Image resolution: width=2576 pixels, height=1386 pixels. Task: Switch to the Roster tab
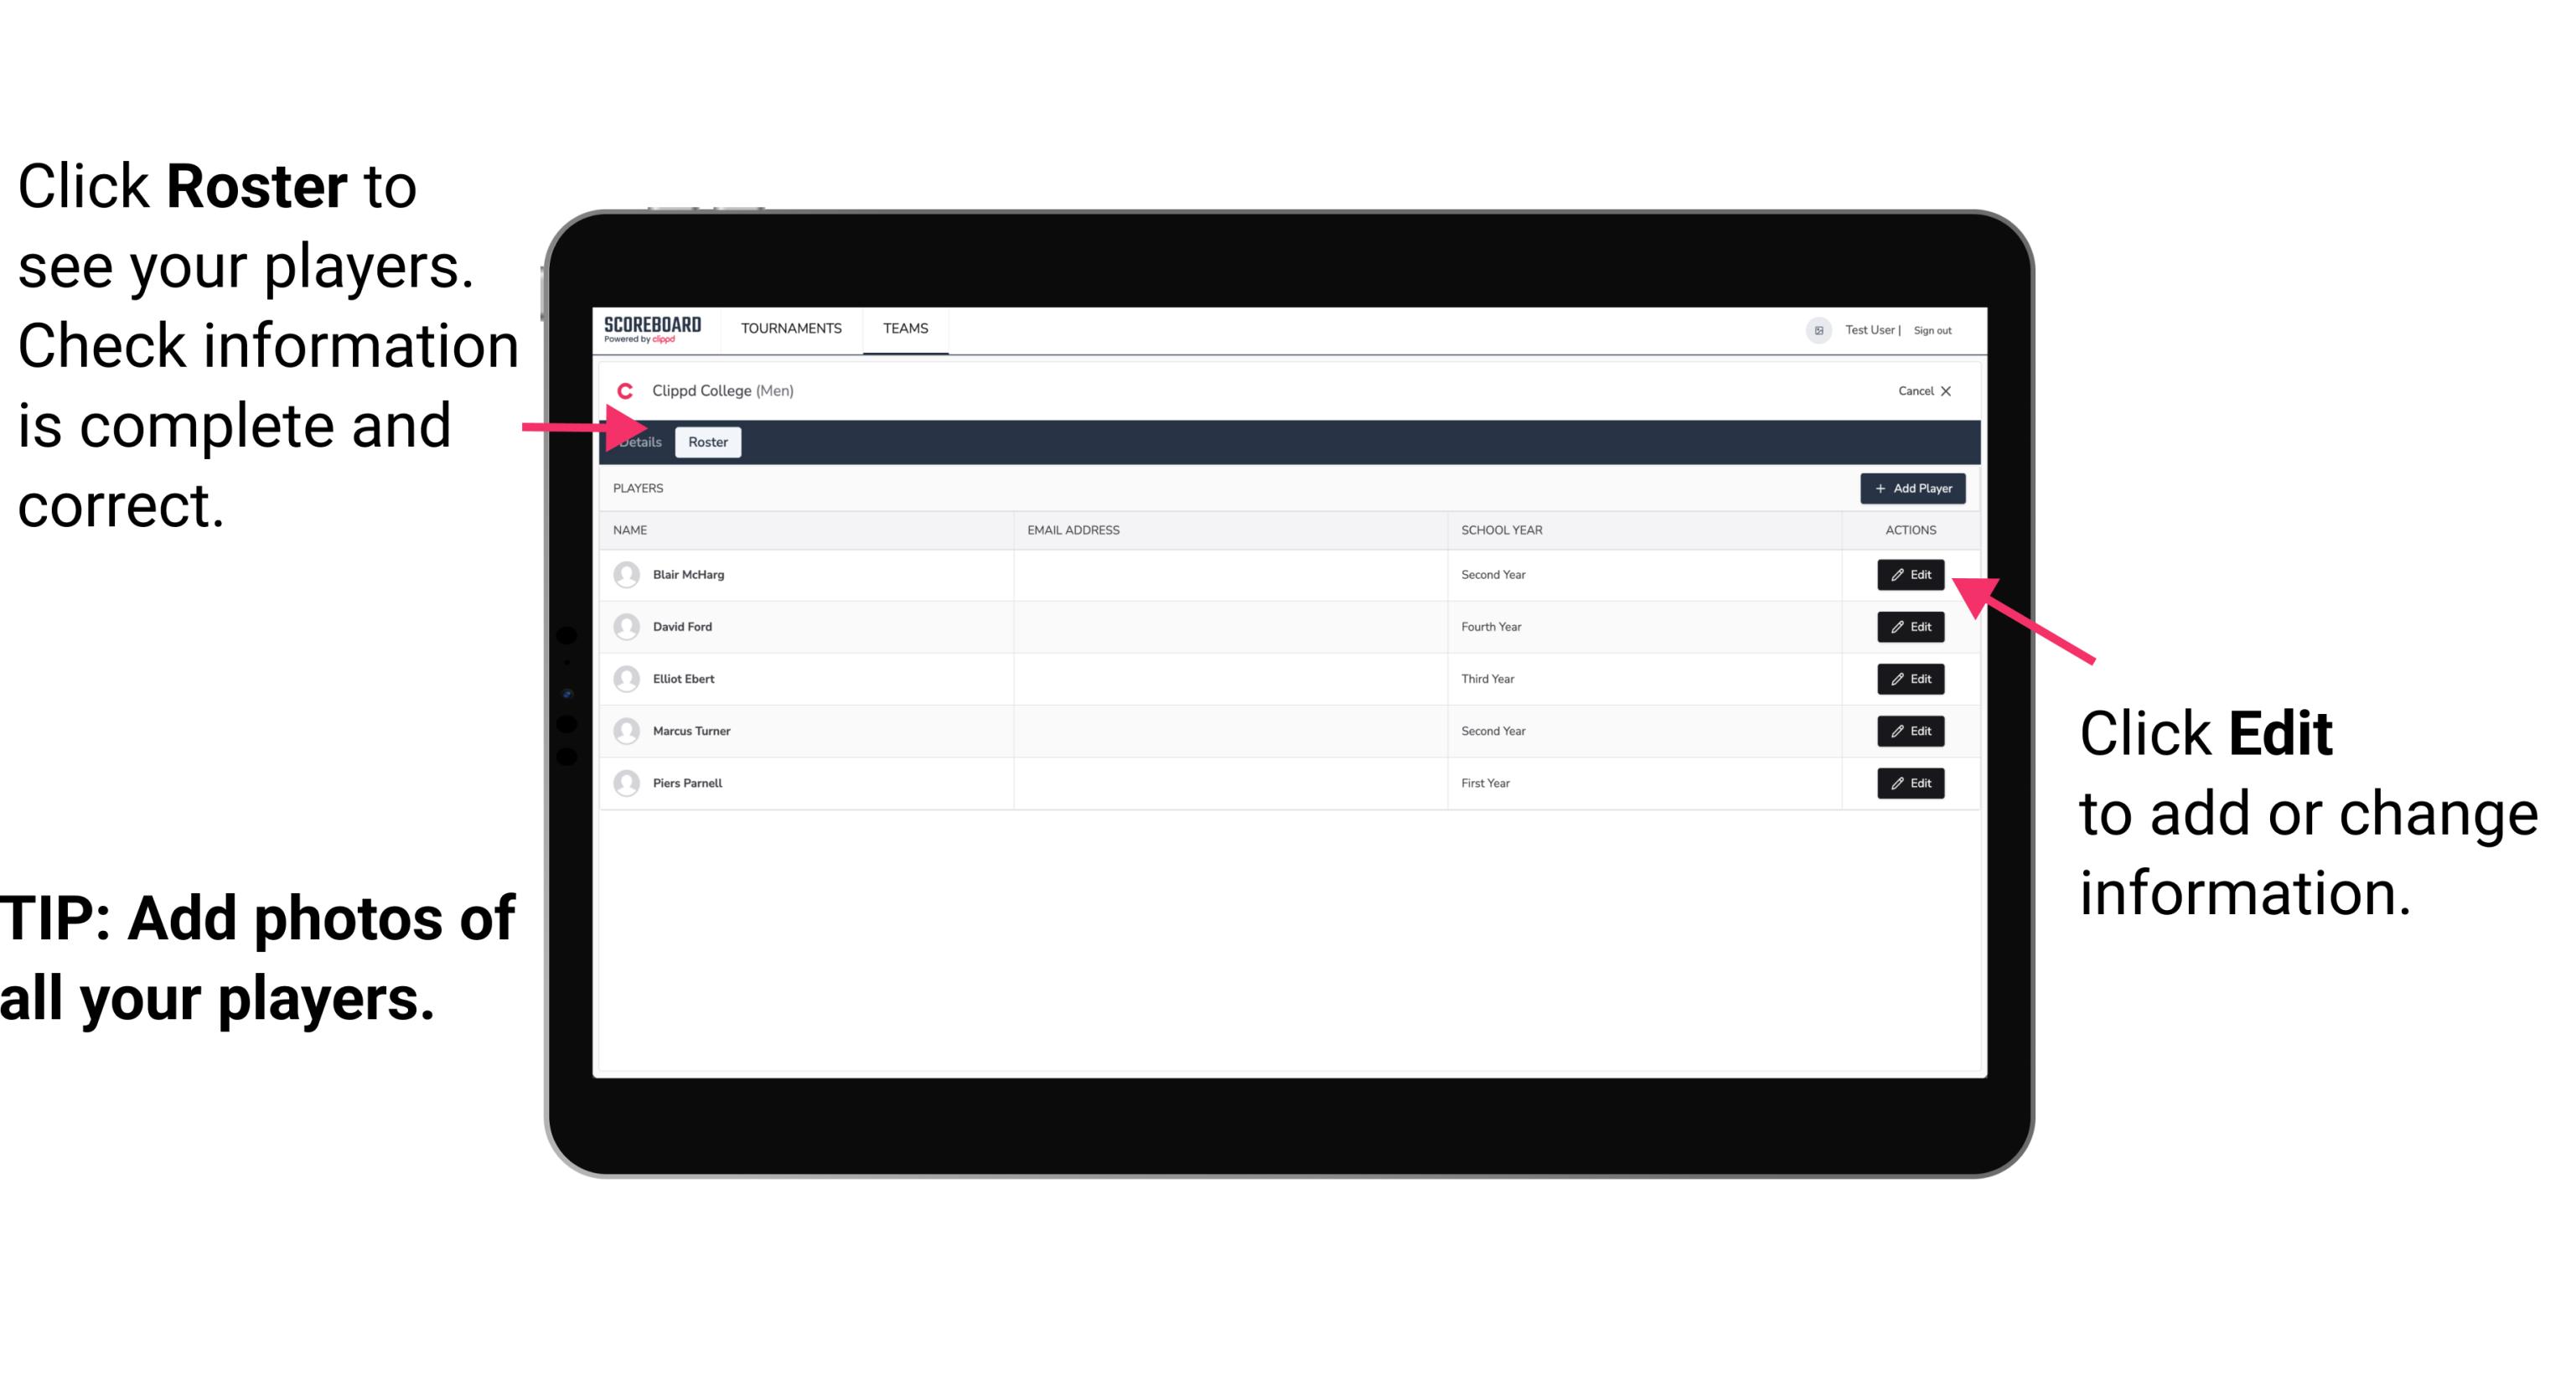(705, 442)
